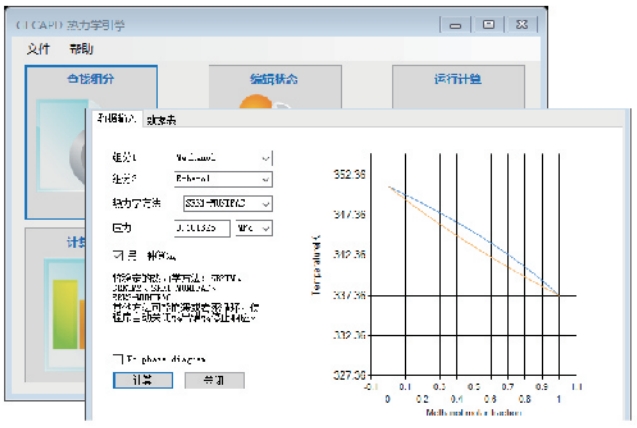637x428 pixels.
Task: Open the thermodynamic method dropdown
Action: tap(265, 204)
